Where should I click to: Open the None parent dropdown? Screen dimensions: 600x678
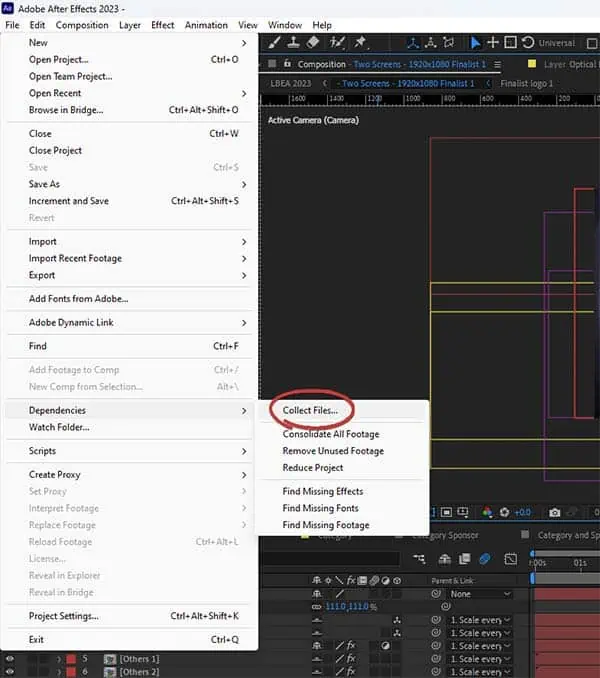click(480, 594)
